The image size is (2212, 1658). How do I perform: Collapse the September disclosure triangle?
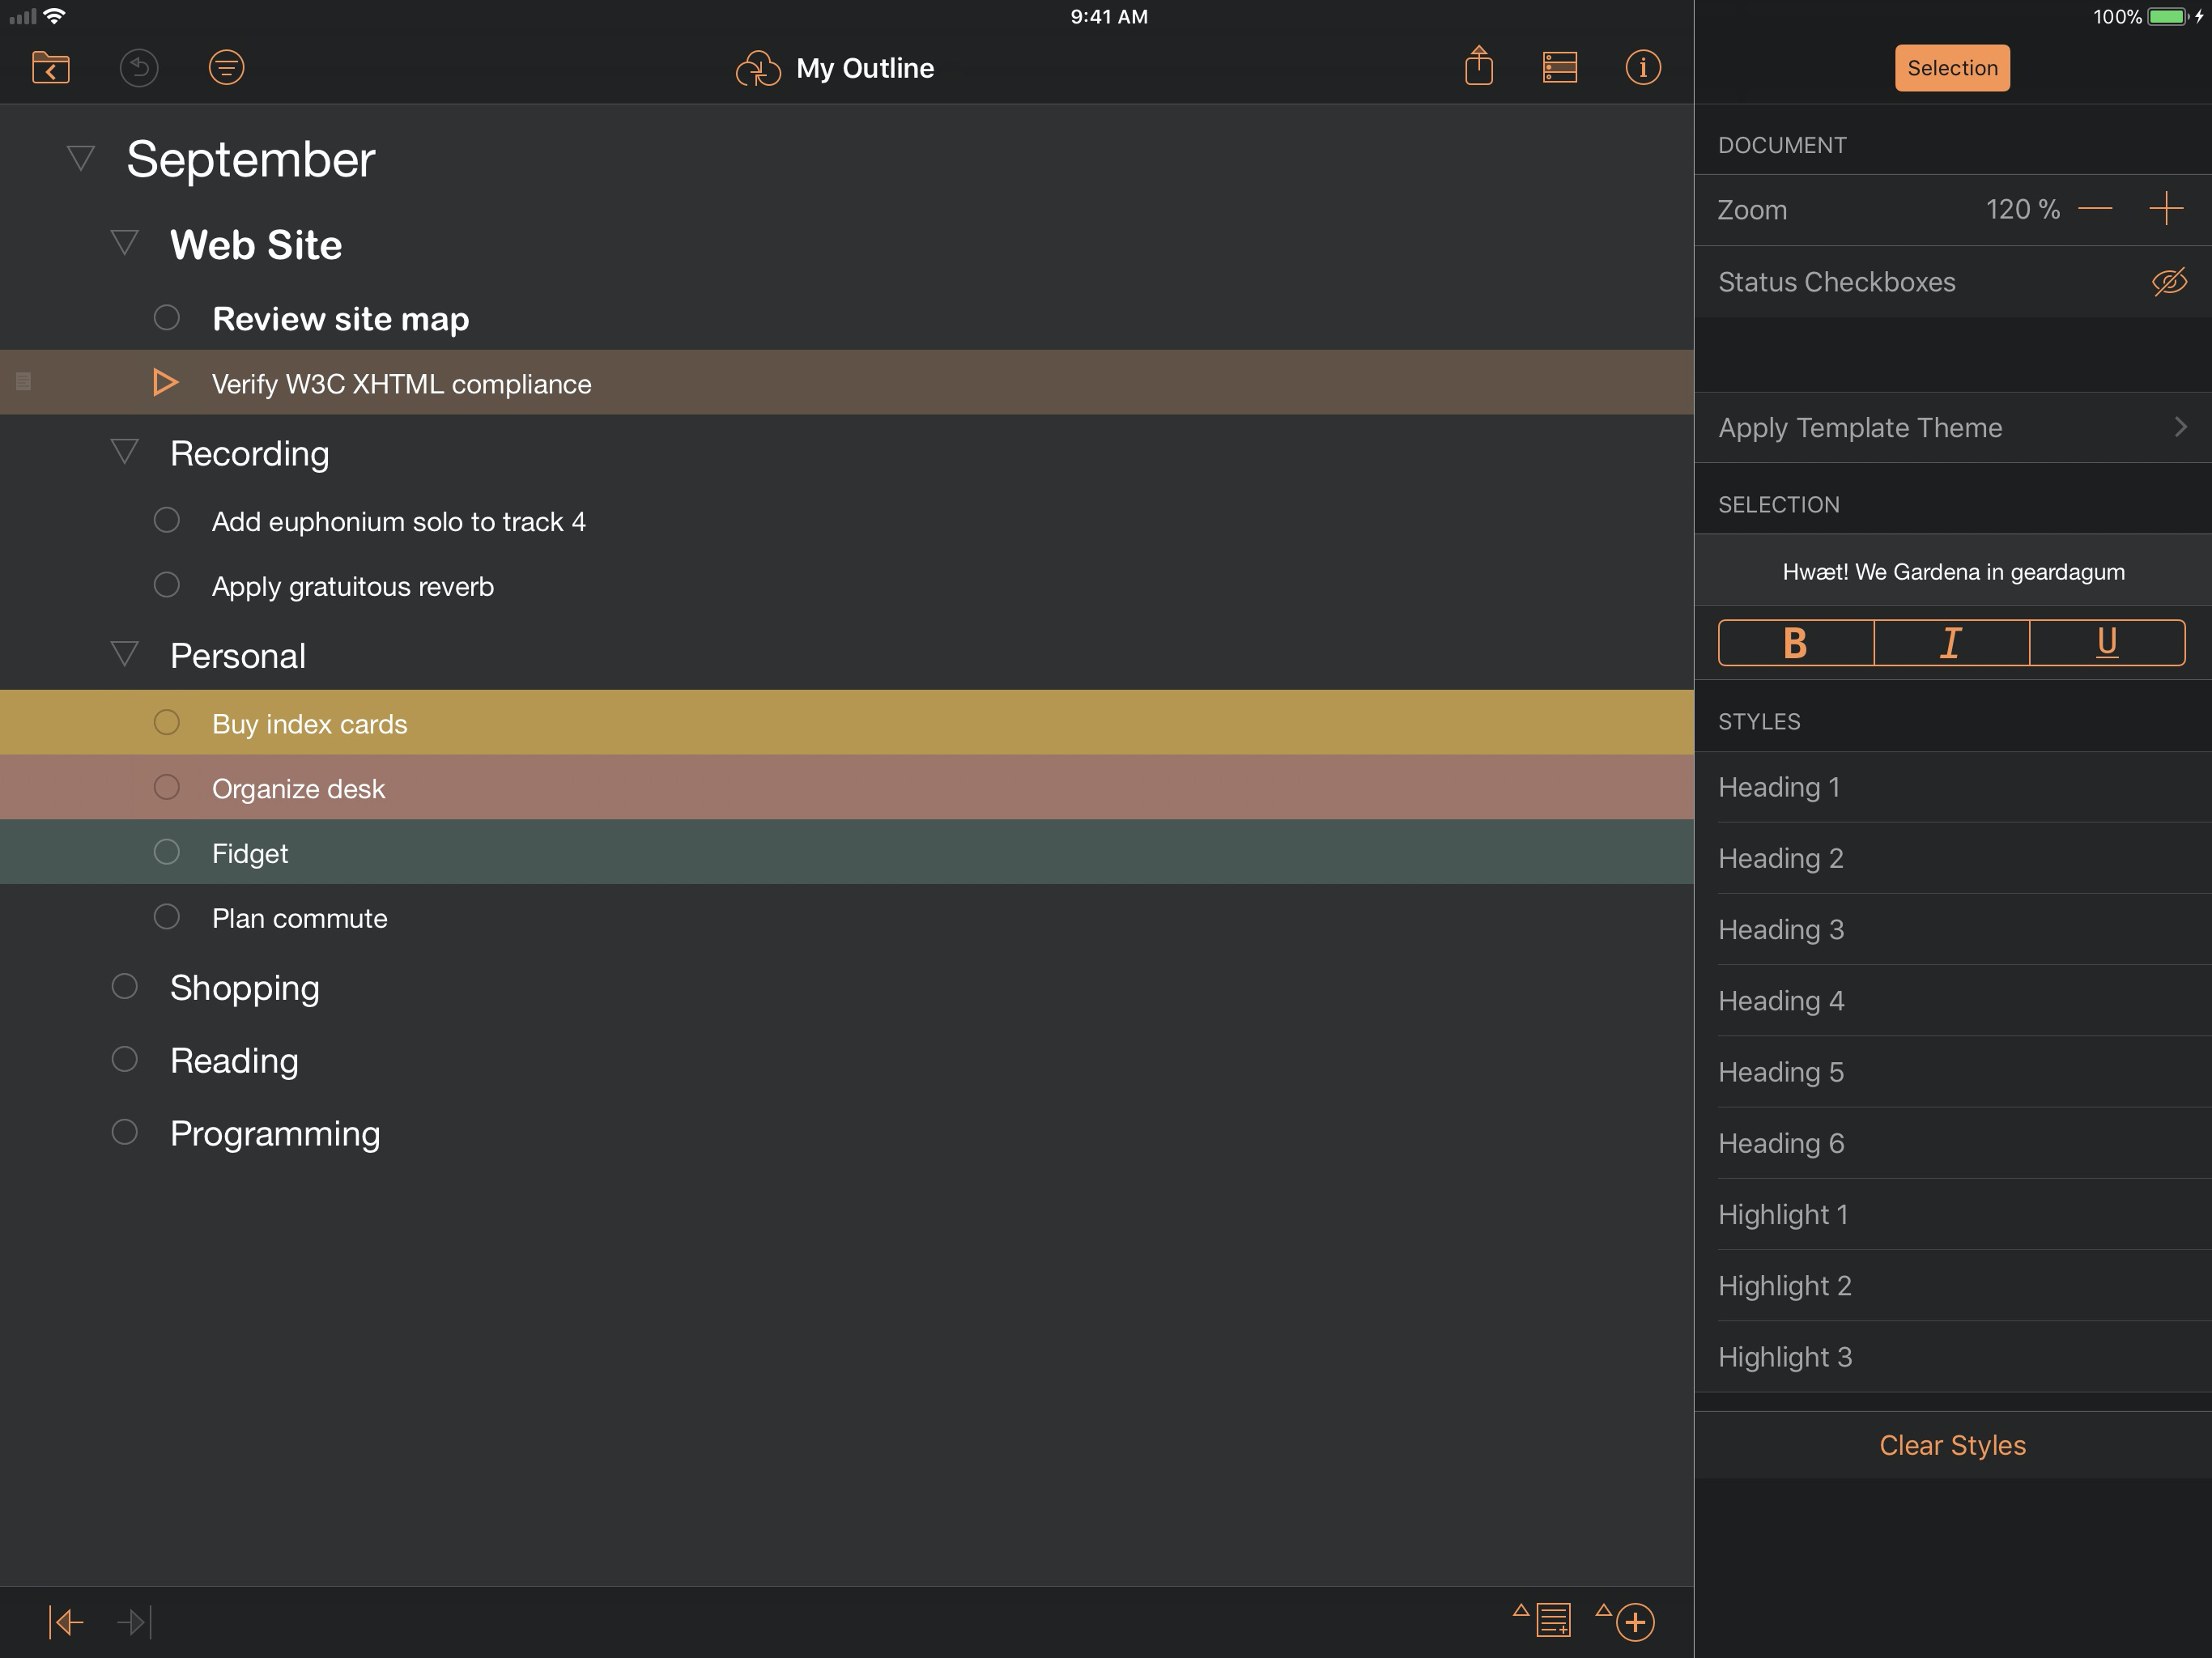[81, 158]
